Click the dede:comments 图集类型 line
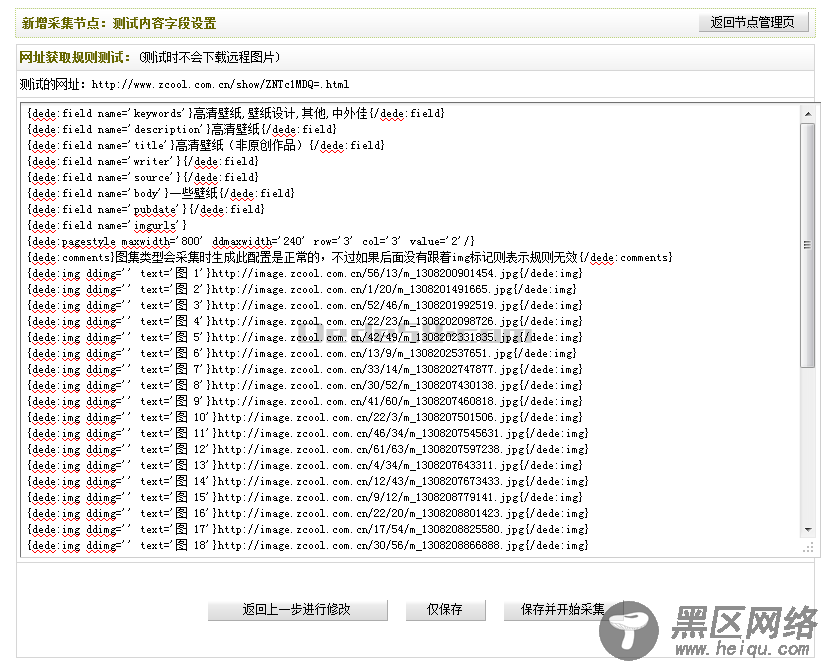831x666 pixels. (x=350, y=257)
